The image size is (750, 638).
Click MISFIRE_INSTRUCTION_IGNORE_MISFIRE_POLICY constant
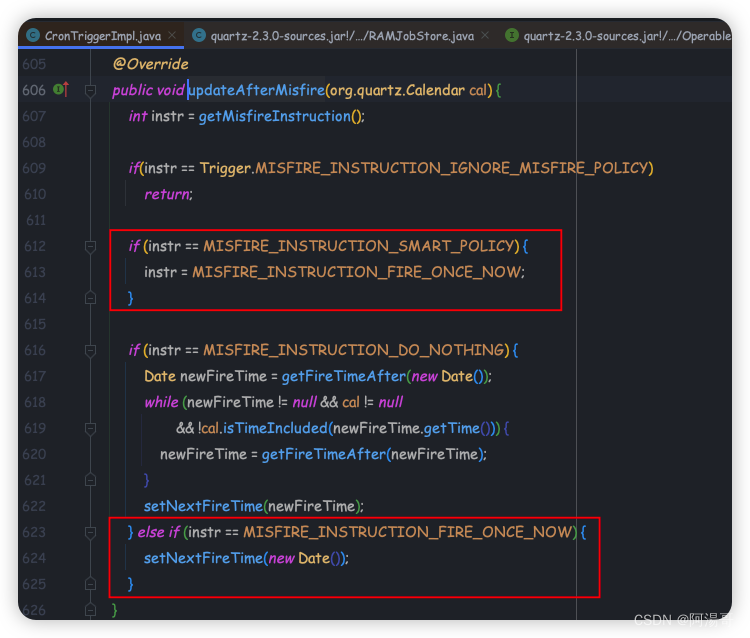click(x=453, y=168)
